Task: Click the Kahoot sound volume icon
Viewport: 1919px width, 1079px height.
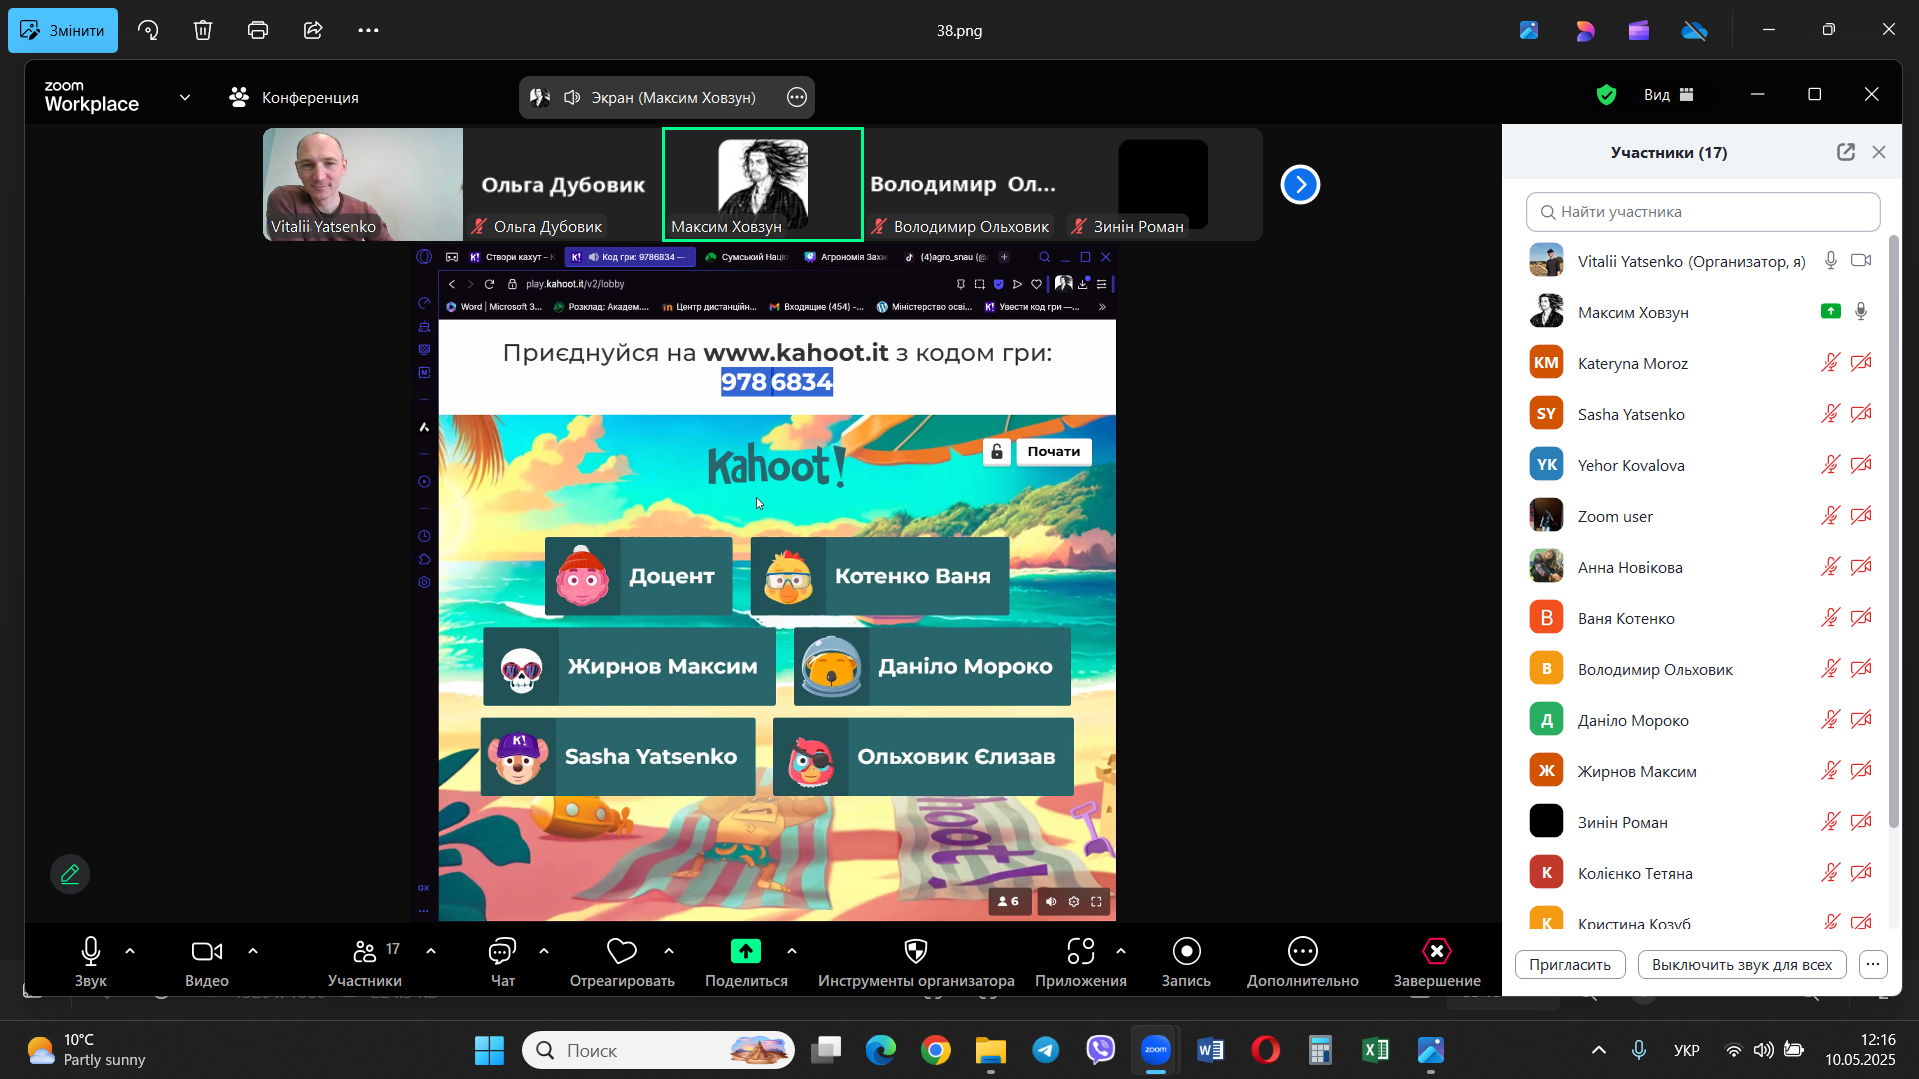Action: coord(1051,901)
